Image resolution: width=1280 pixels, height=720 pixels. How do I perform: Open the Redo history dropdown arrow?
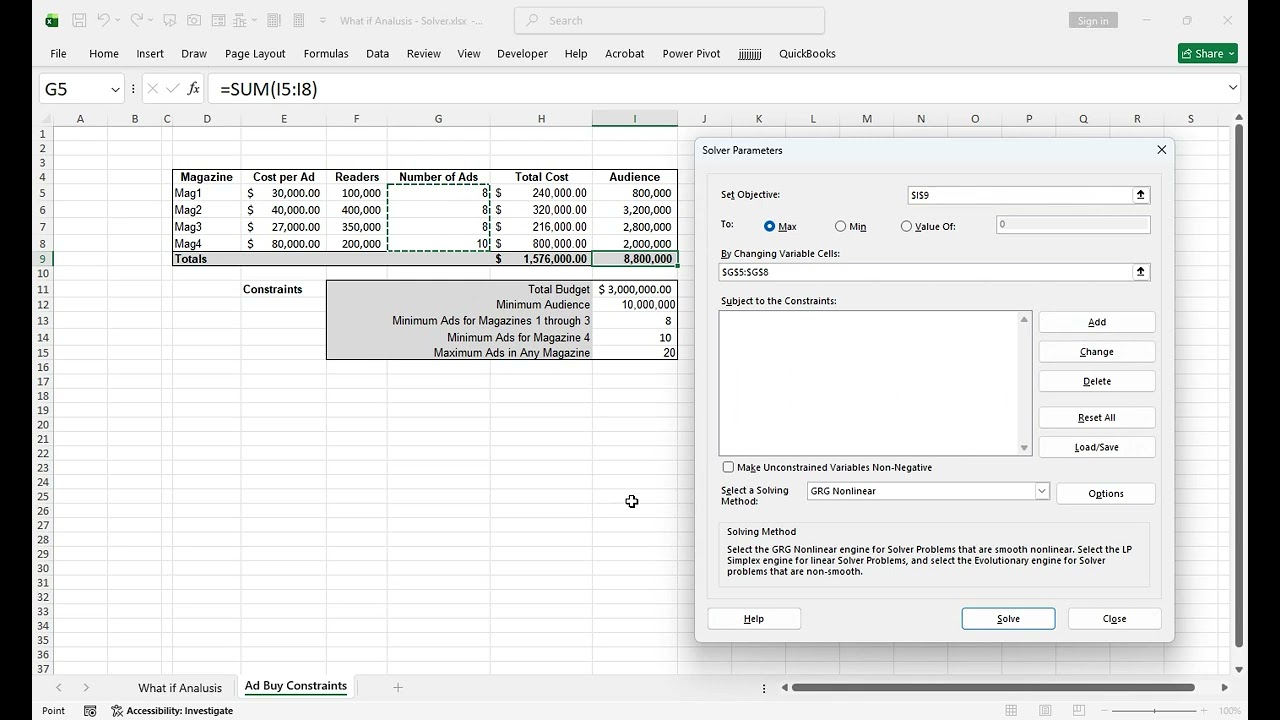pos(151,20)
